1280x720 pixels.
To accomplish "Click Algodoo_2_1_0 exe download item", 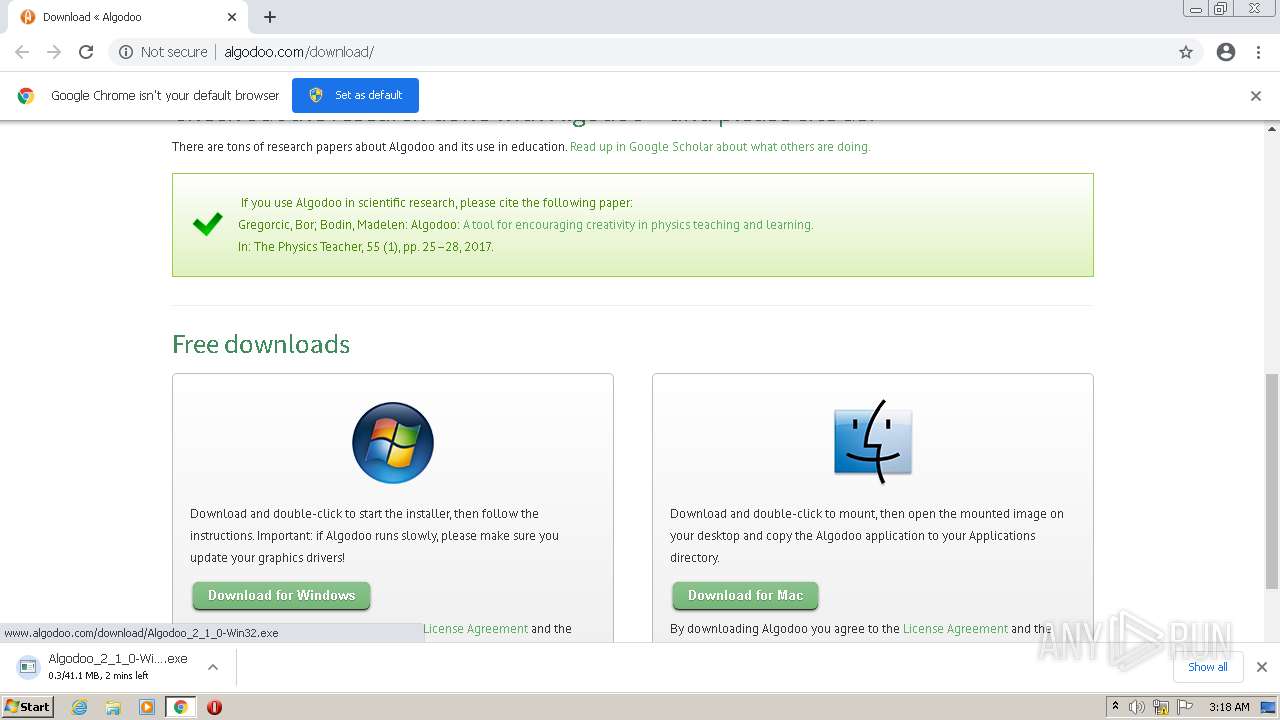I will point(118,666).
